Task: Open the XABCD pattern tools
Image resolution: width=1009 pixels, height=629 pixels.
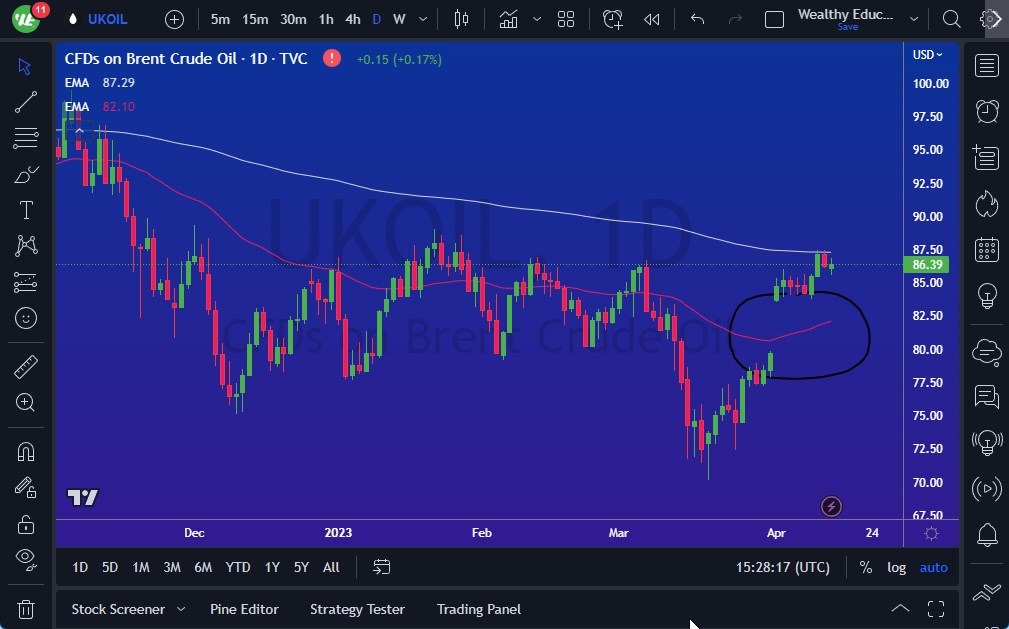Action: 26,246
